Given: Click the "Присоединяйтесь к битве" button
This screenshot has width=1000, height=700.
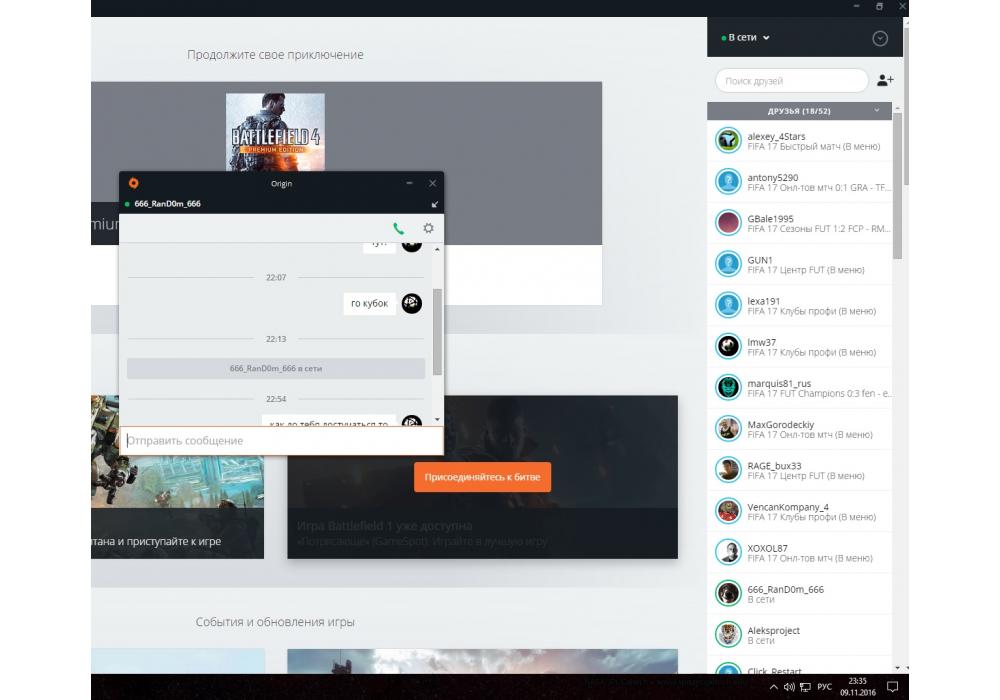Looking at the screenshot, I should click(482, 477).
